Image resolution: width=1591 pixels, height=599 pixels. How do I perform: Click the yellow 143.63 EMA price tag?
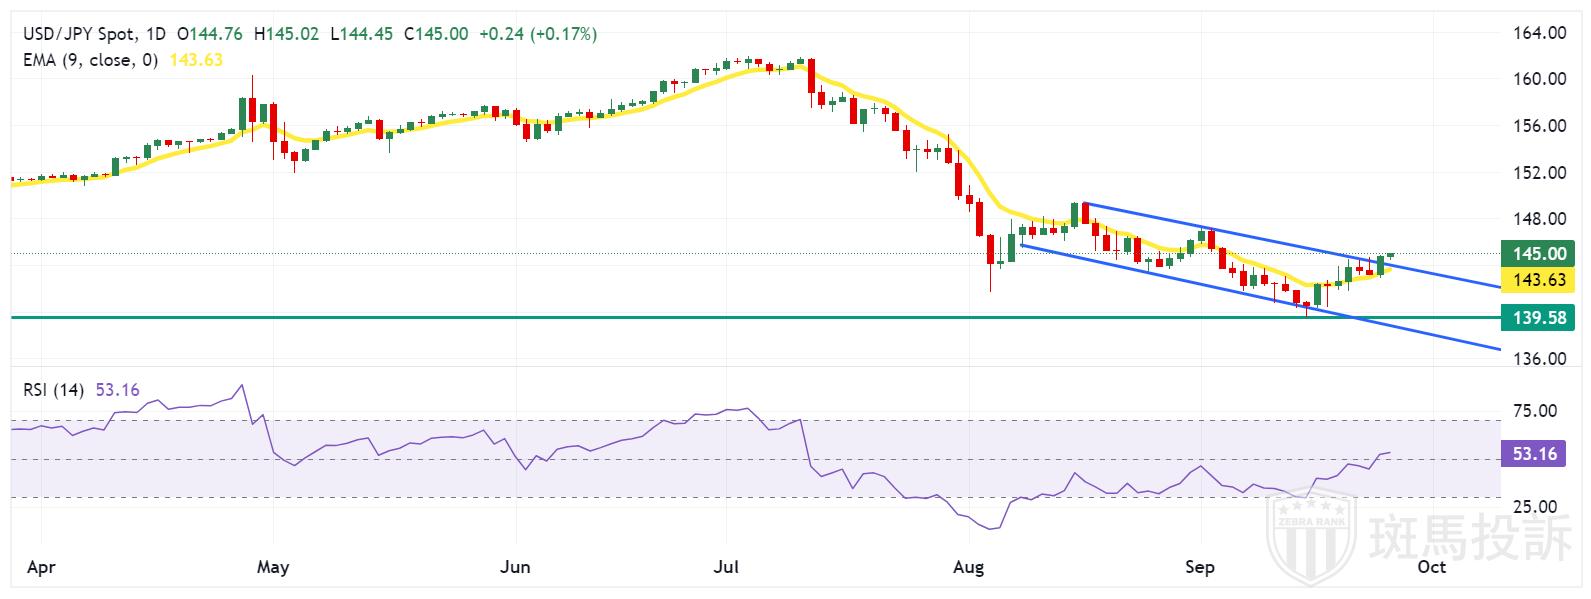click(x=1538, y=280)
